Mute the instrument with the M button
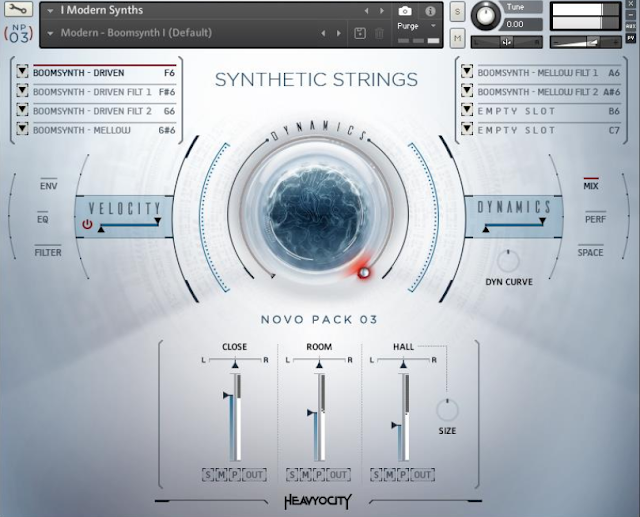 tap(457, 38)
